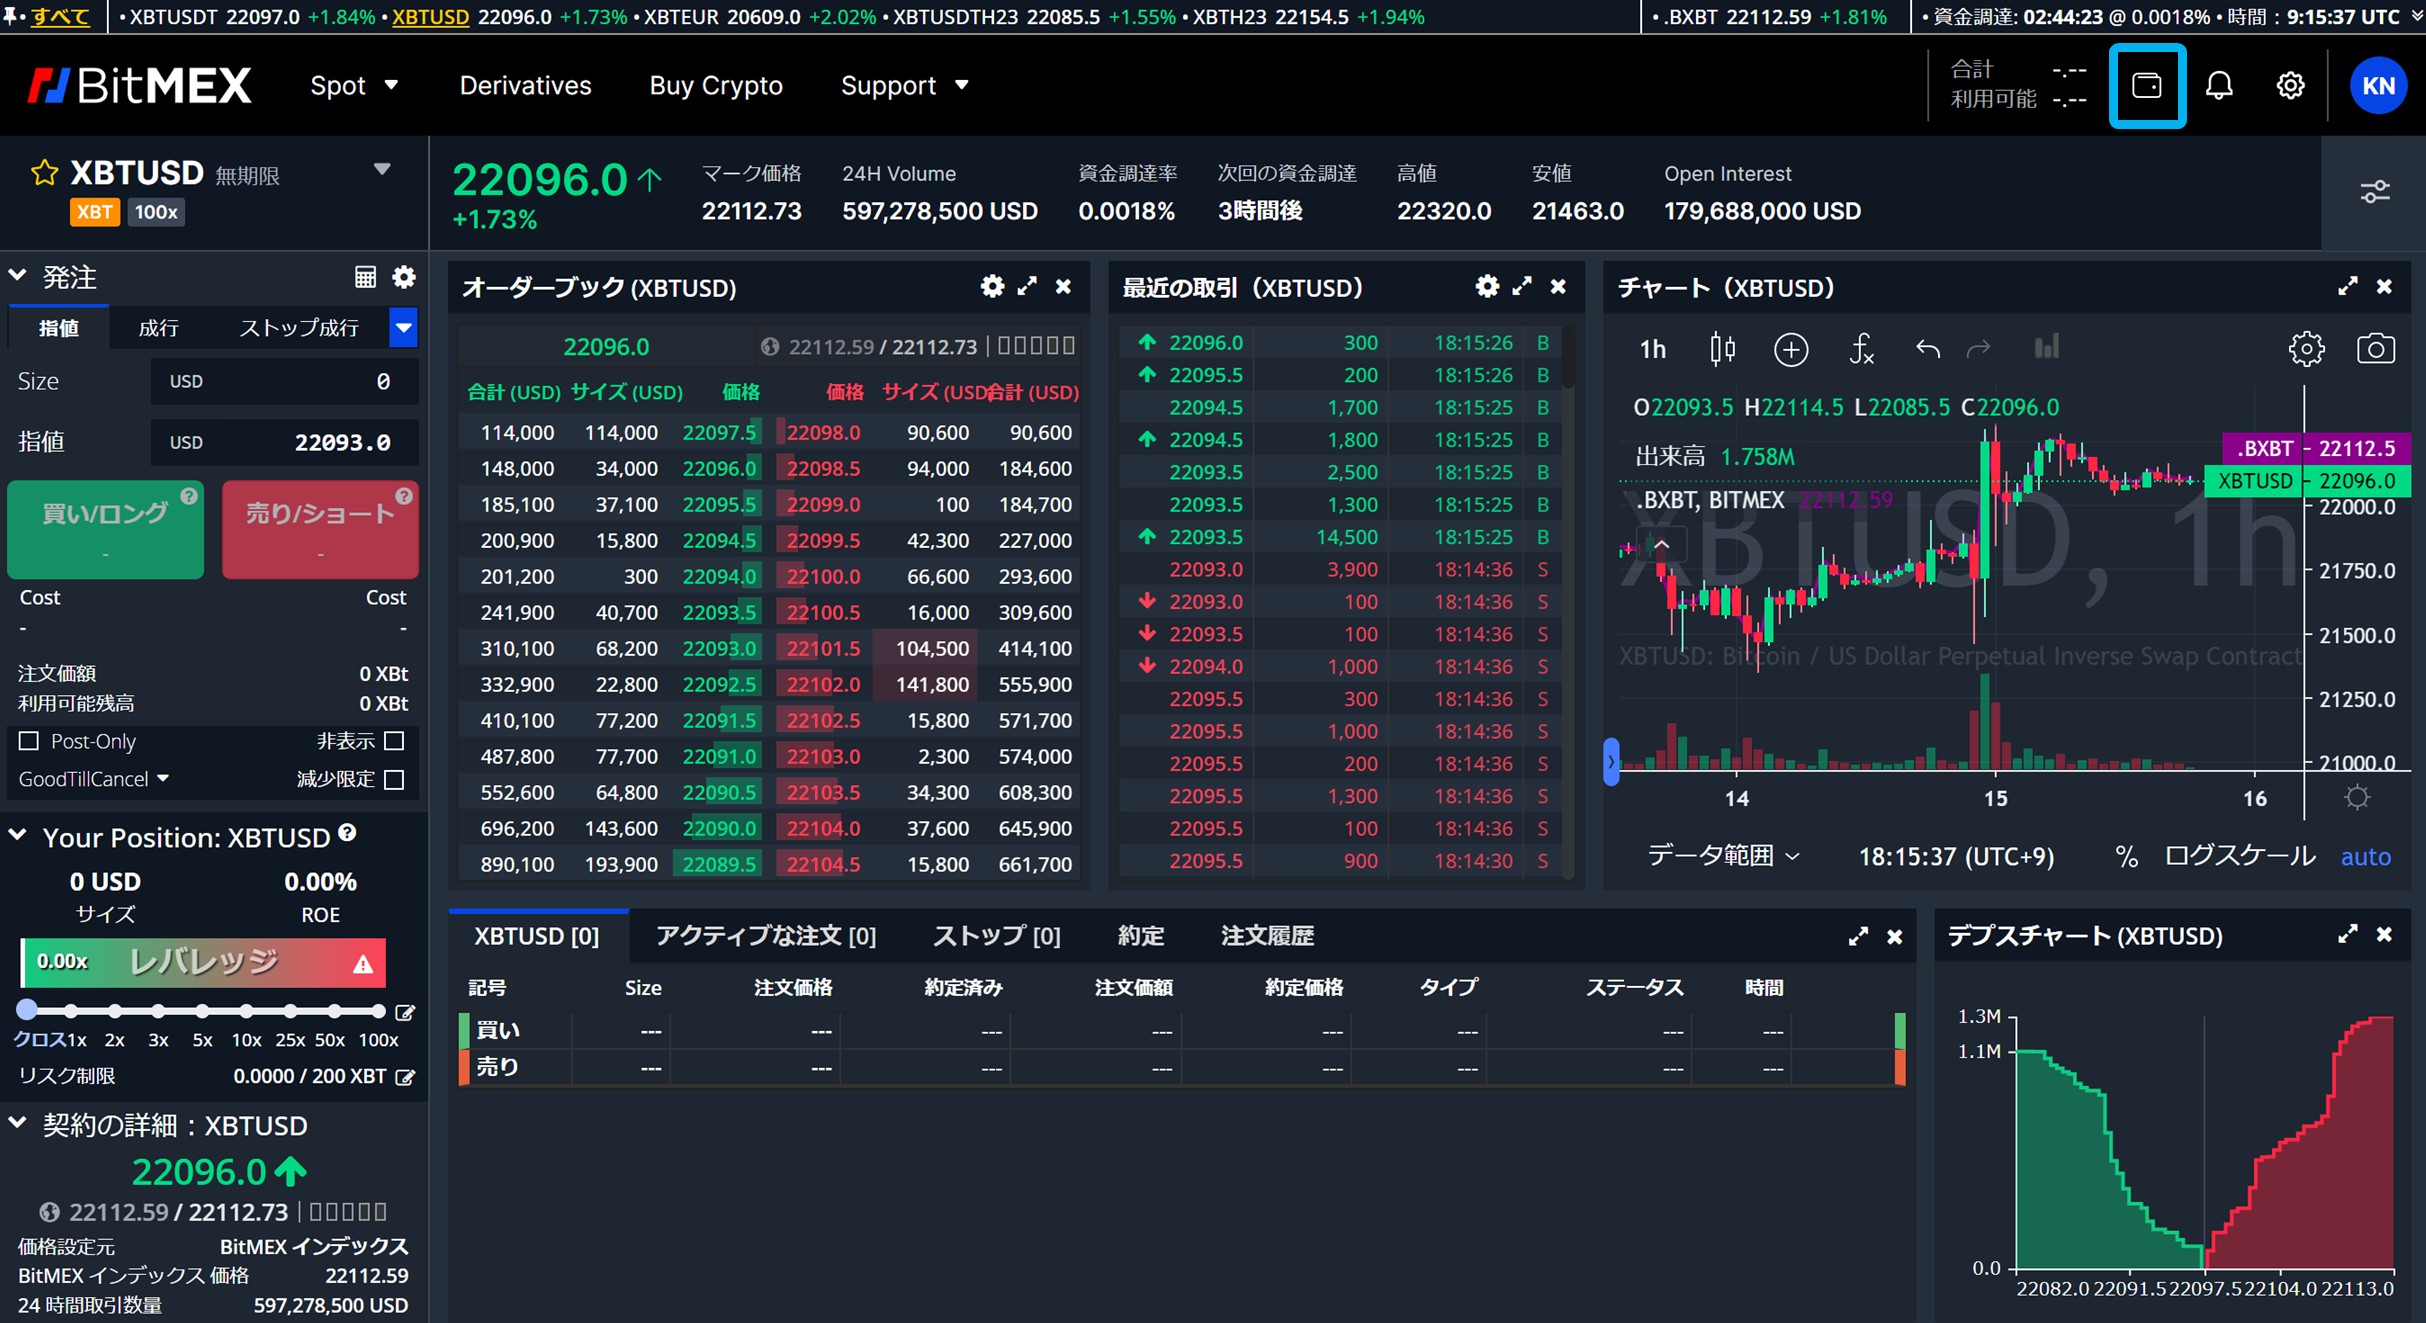Redo chart action arrow
The width and height of the screenshot is (2426, 1323).
pyautogui.click(x=1978, y=349)
